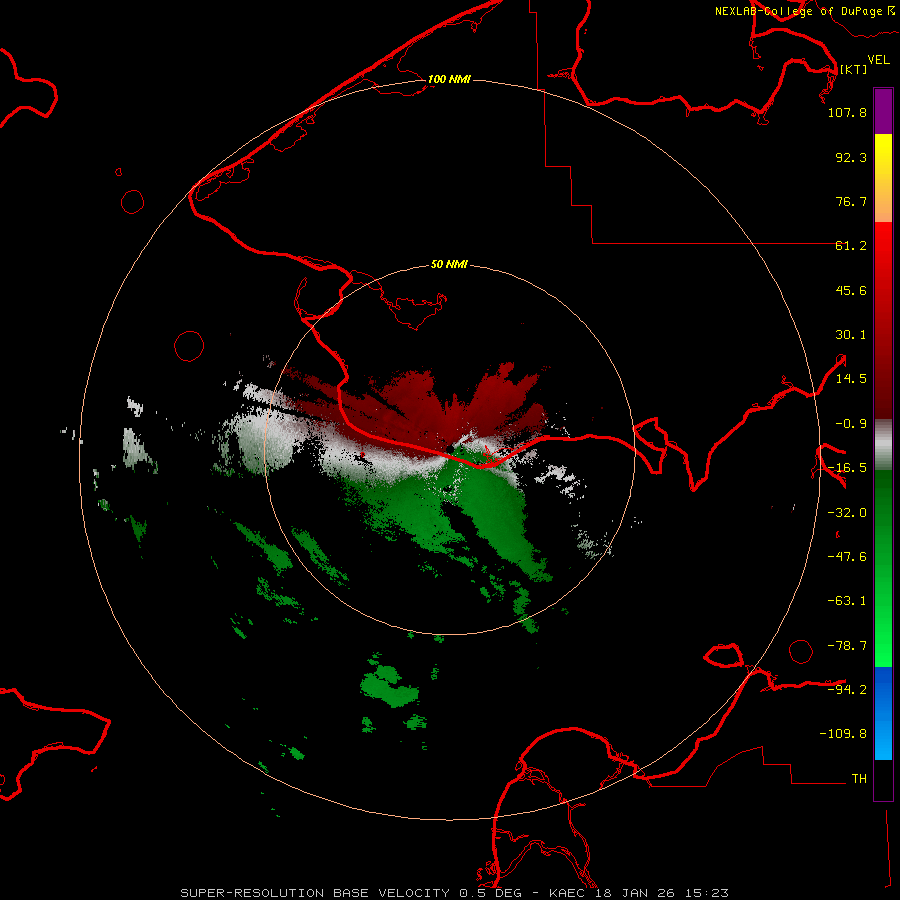This screenshot has height=900, width=900.
Task: Click the -63.1 legend value
Action: click(x=847, y=601)
